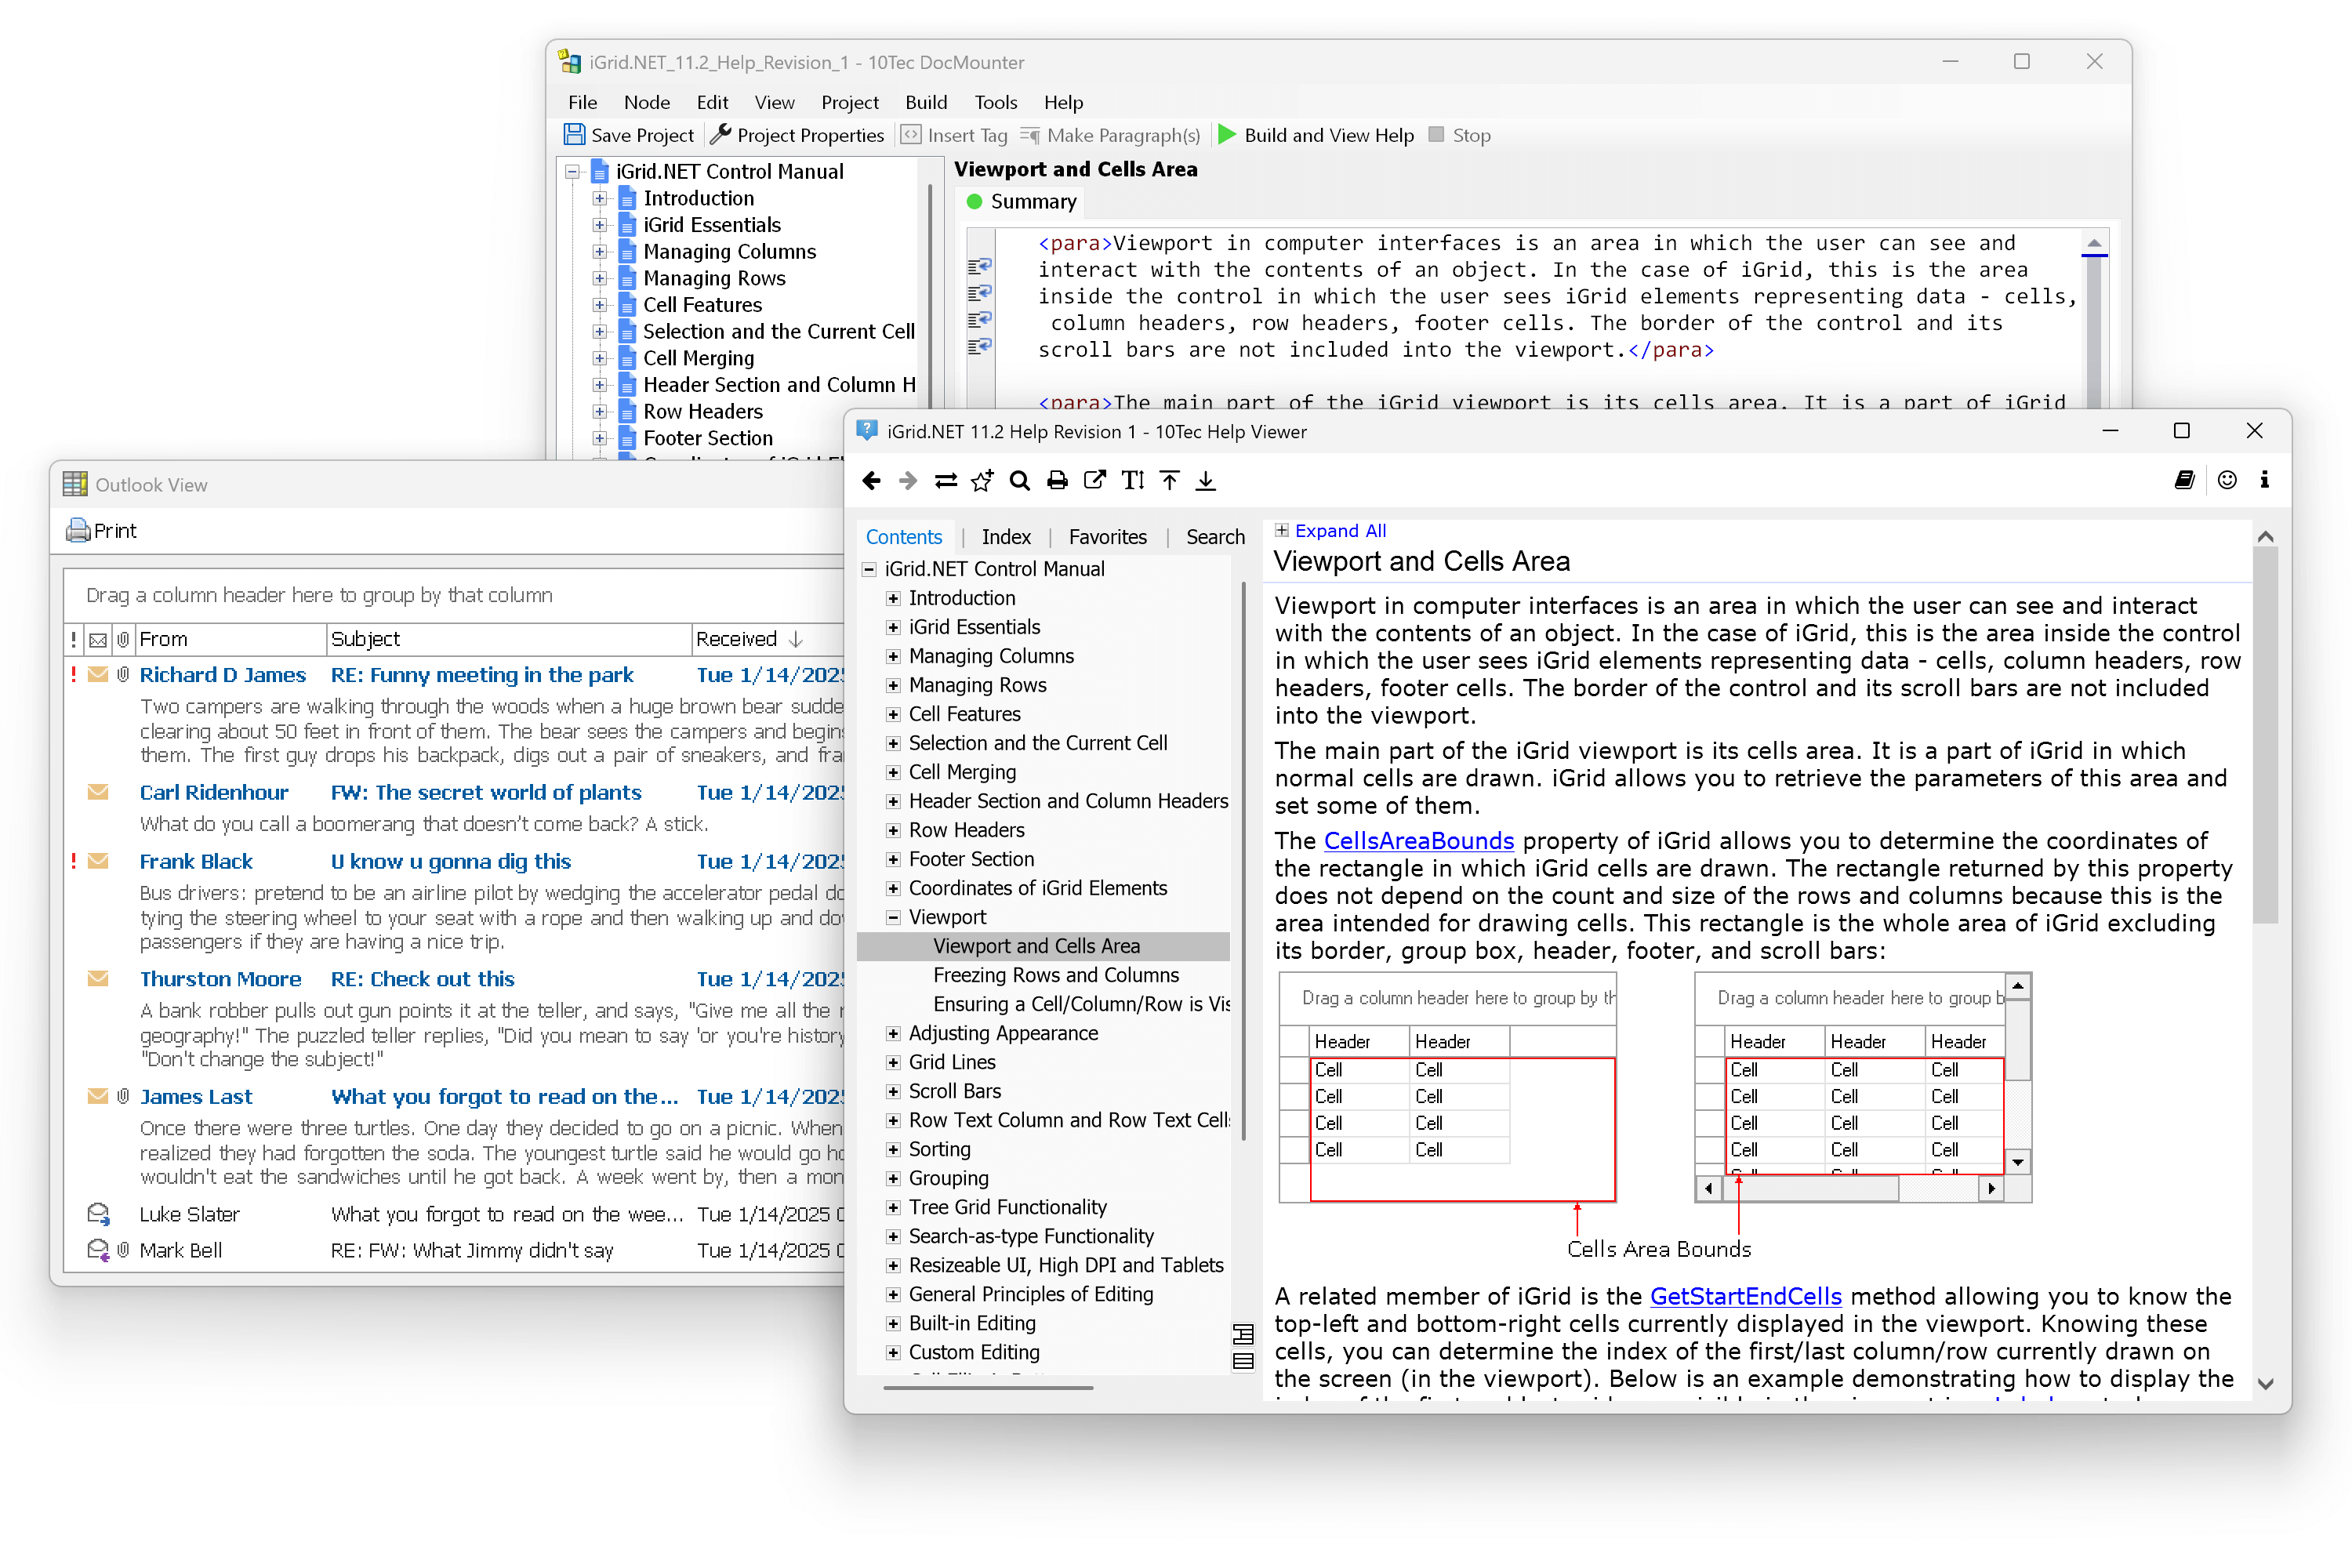The height and width of the screenshot is (1568, 2352).
Task: Click the lower view-mode icon below contents scrollbar
Action: pos(1243,1361)
